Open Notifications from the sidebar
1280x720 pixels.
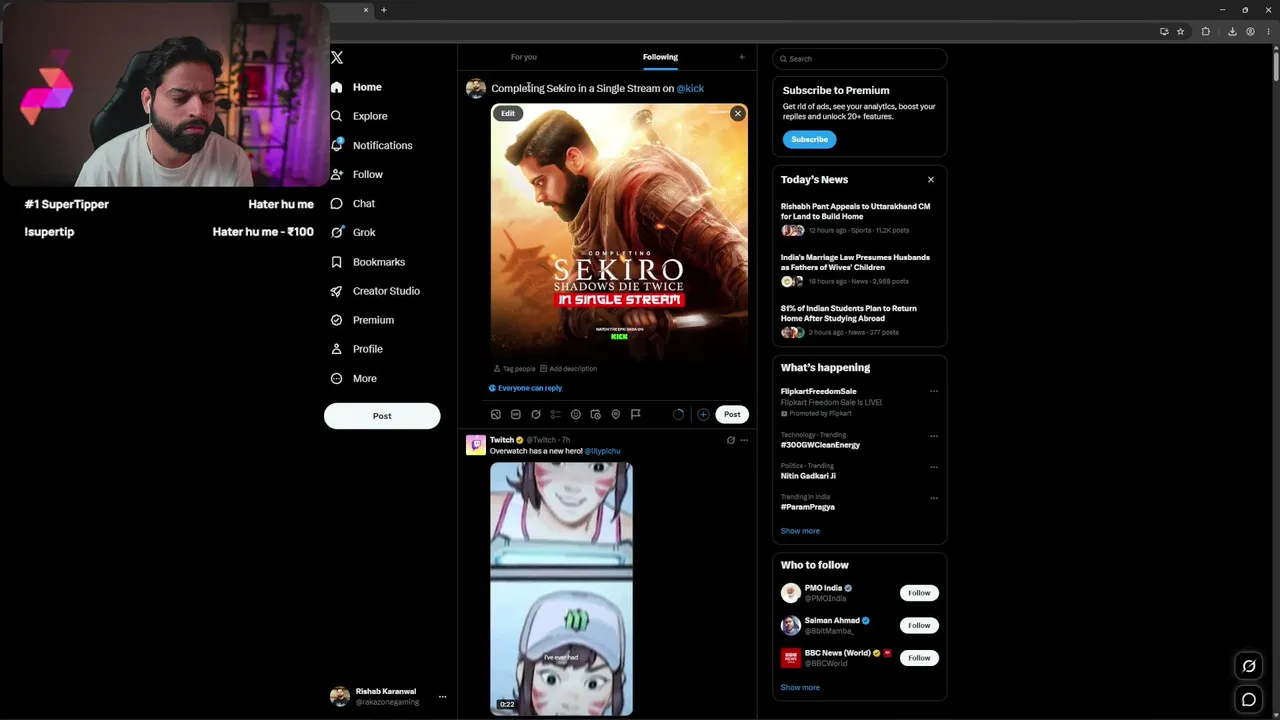[371, 145]
